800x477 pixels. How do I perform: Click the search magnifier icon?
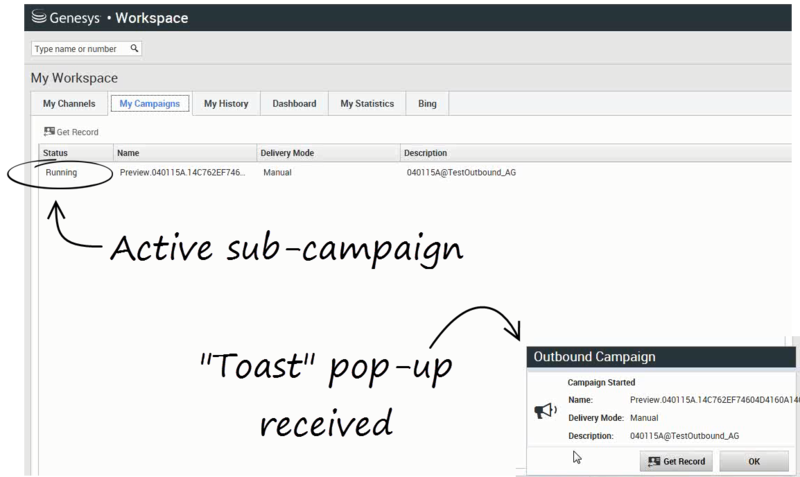point(134,48)
